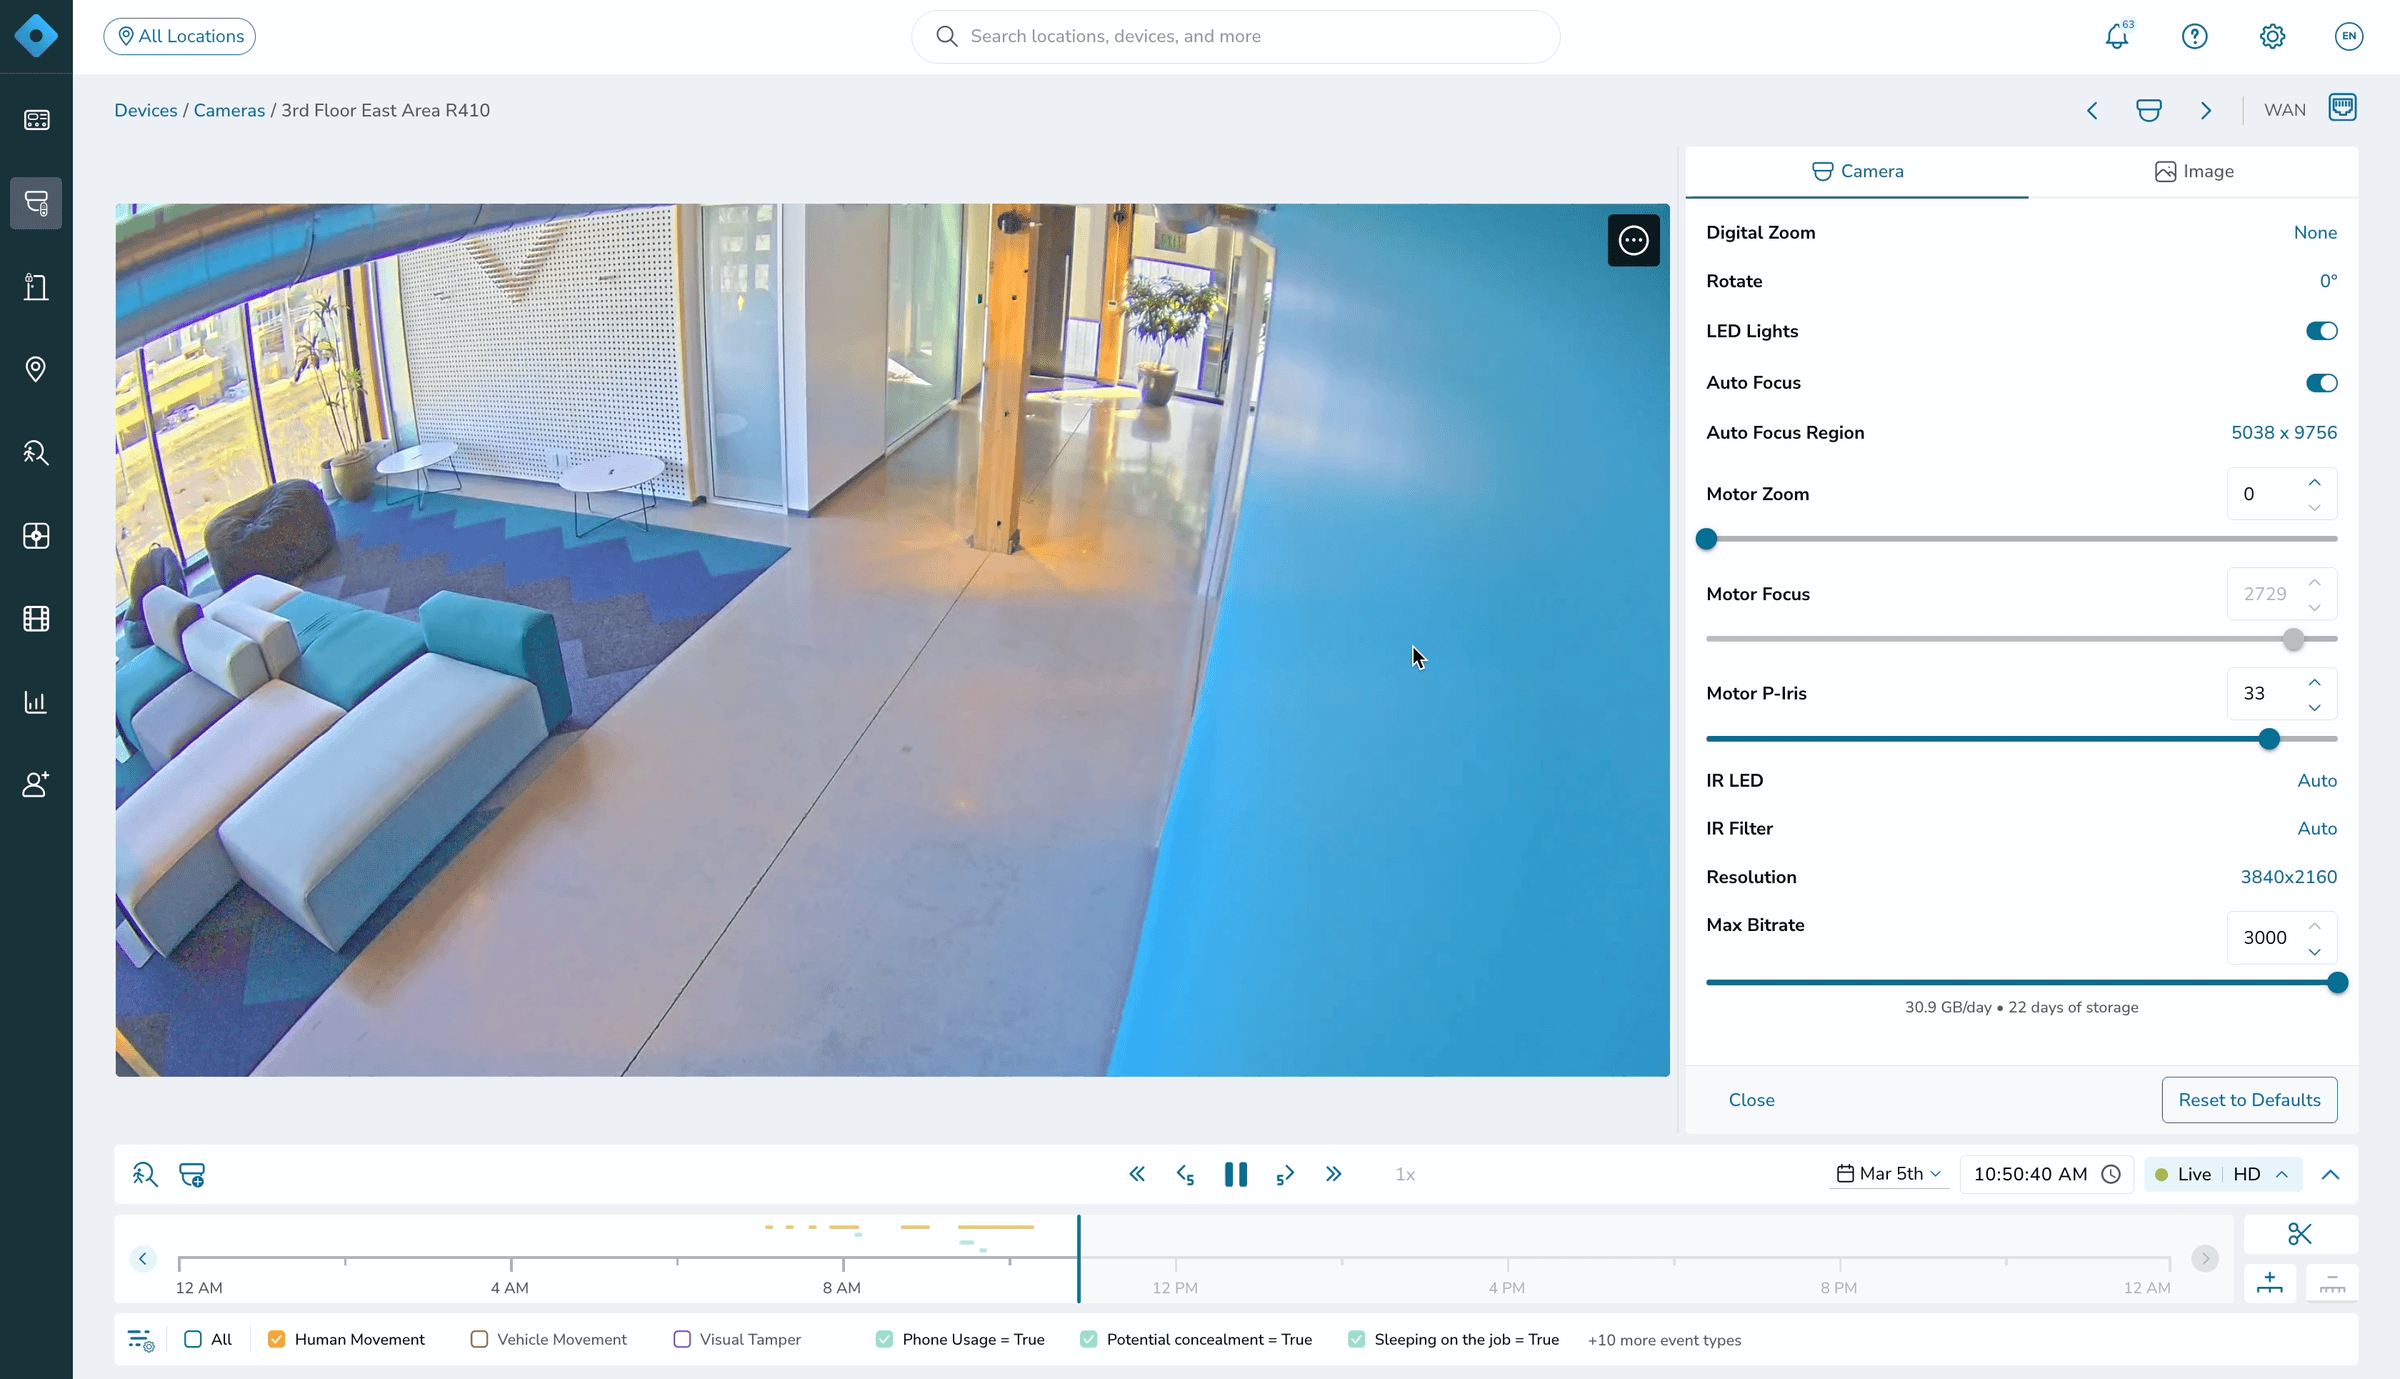Click the Motor P-Iris slider handle
2400x1379 pixels.
point(2269,739)
